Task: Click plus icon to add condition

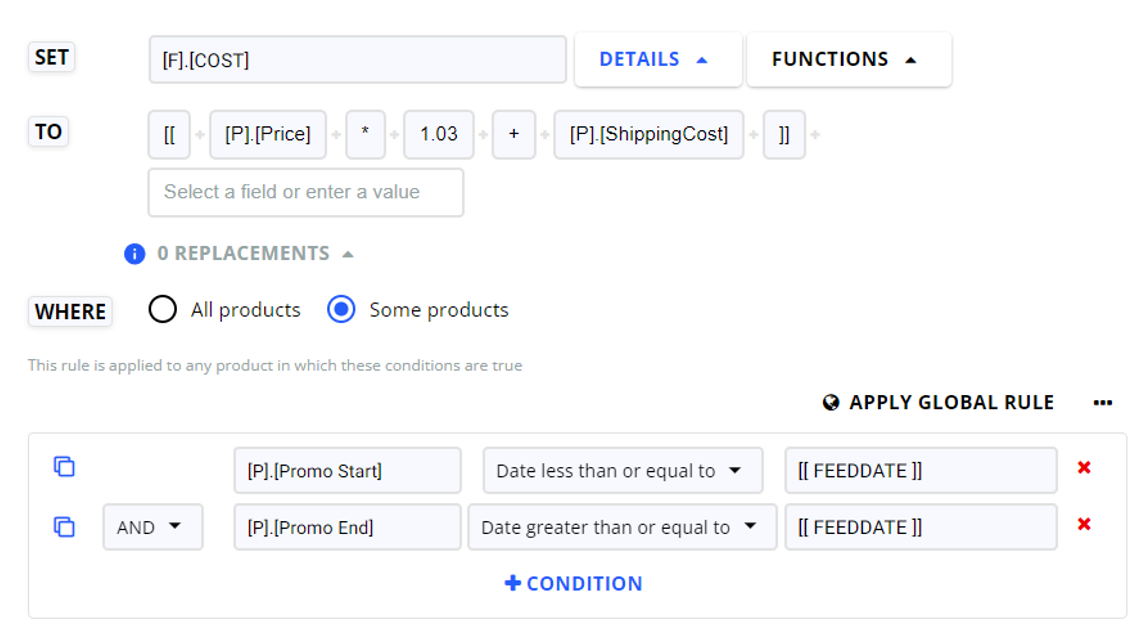Action: click(x=512, y=583)
